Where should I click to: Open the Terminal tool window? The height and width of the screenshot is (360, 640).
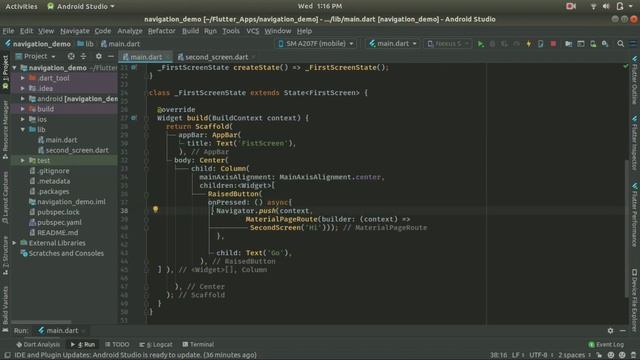[x=198, y=344]
